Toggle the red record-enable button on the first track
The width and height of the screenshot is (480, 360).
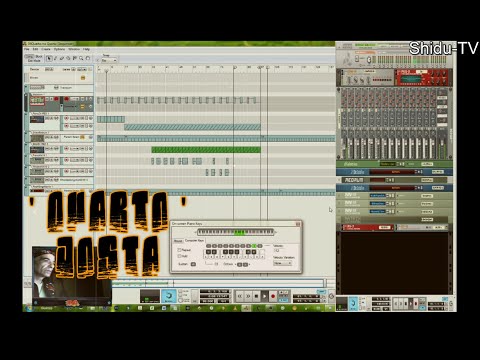[56, 99]
